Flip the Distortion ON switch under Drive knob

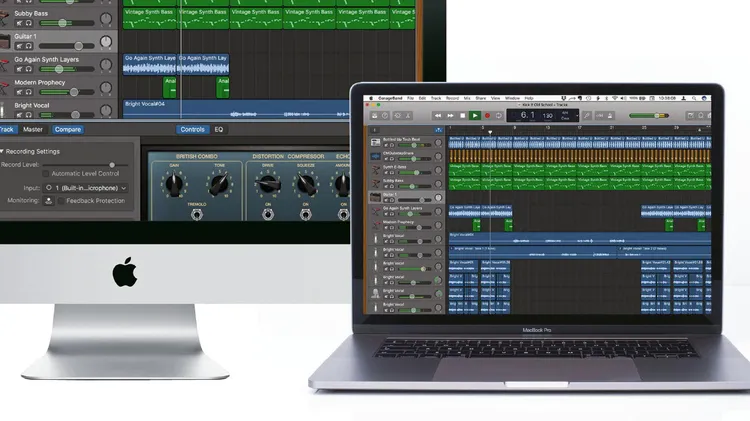(x=268, y=214)
